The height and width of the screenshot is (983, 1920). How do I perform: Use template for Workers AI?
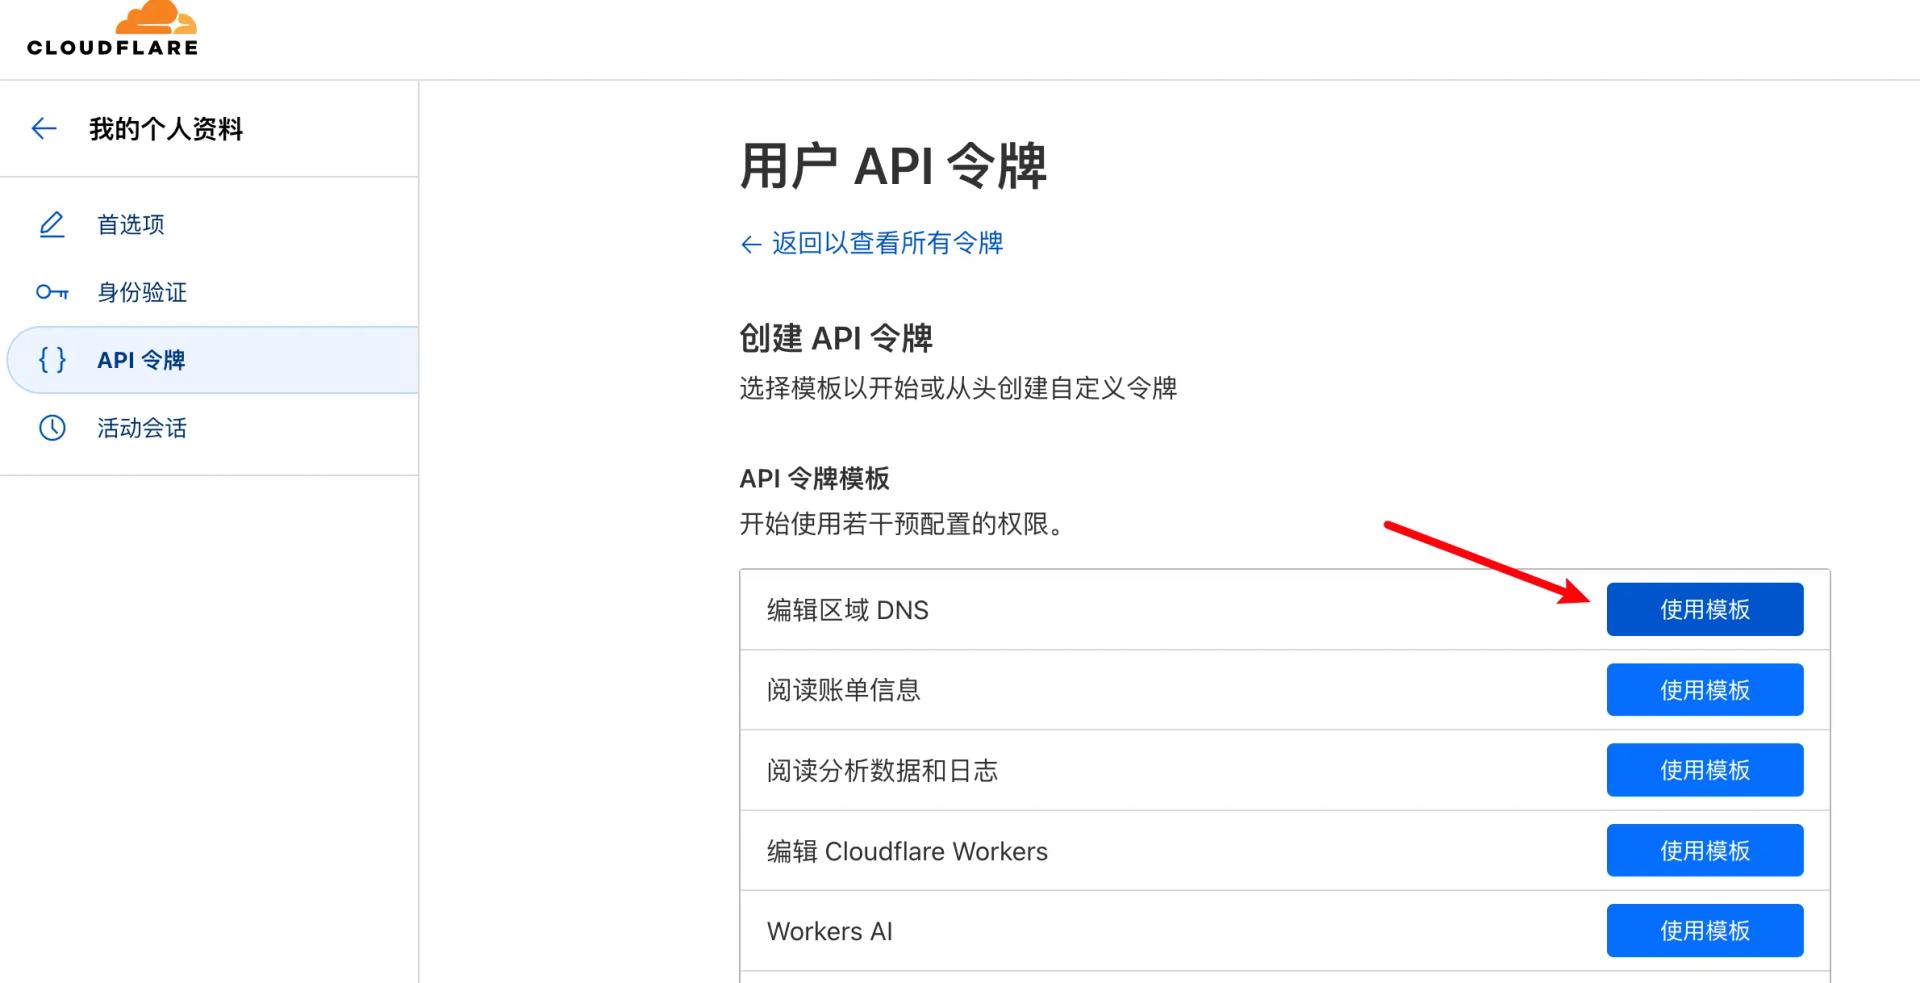(x=1705, y=931)
